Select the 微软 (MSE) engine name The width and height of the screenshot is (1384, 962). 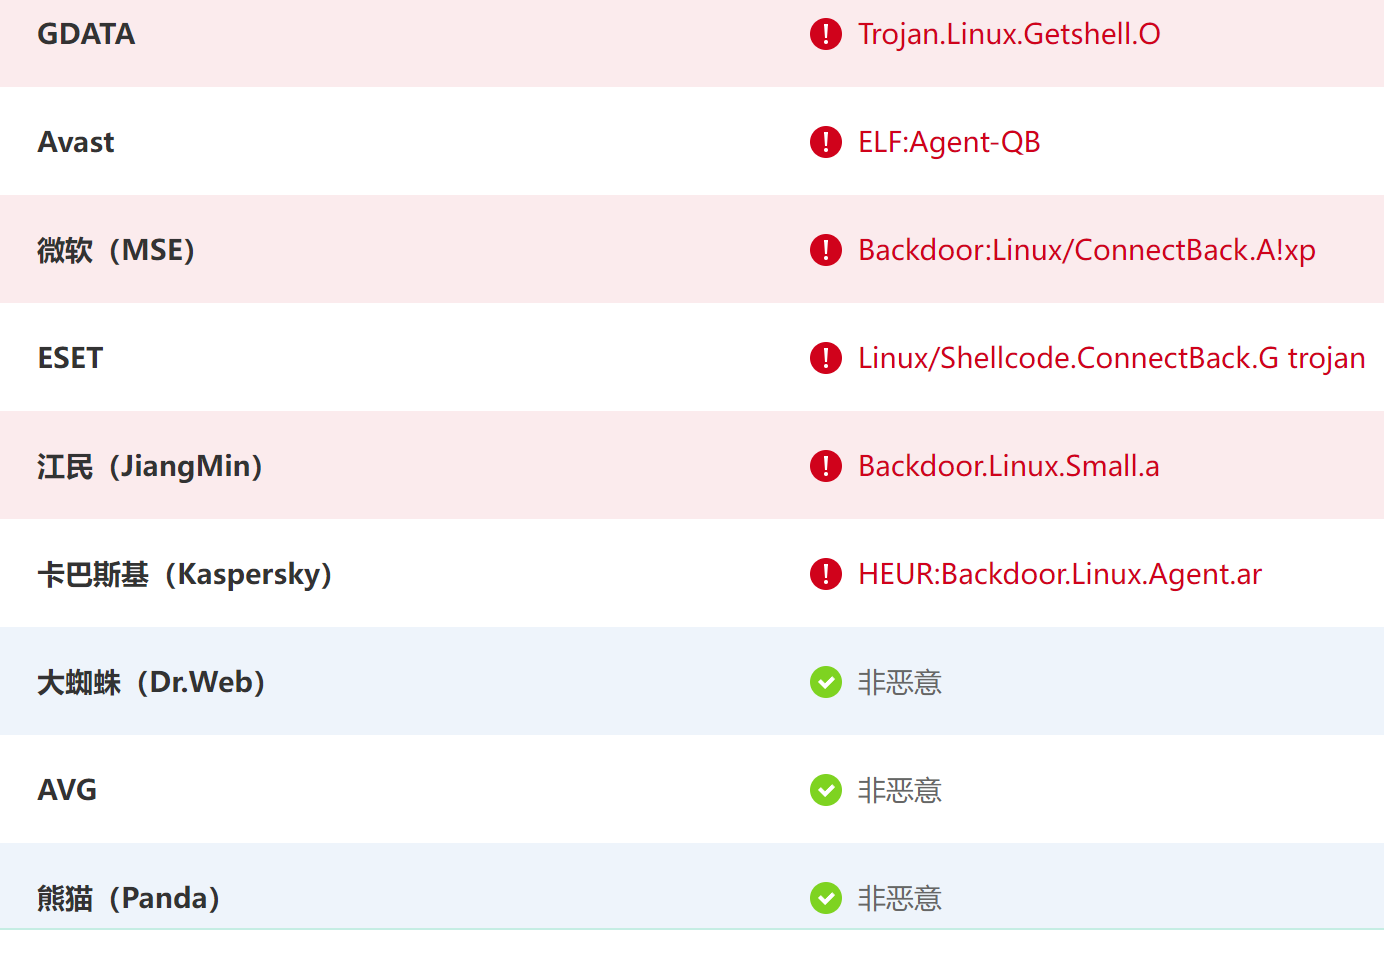(x=116, y=250)
